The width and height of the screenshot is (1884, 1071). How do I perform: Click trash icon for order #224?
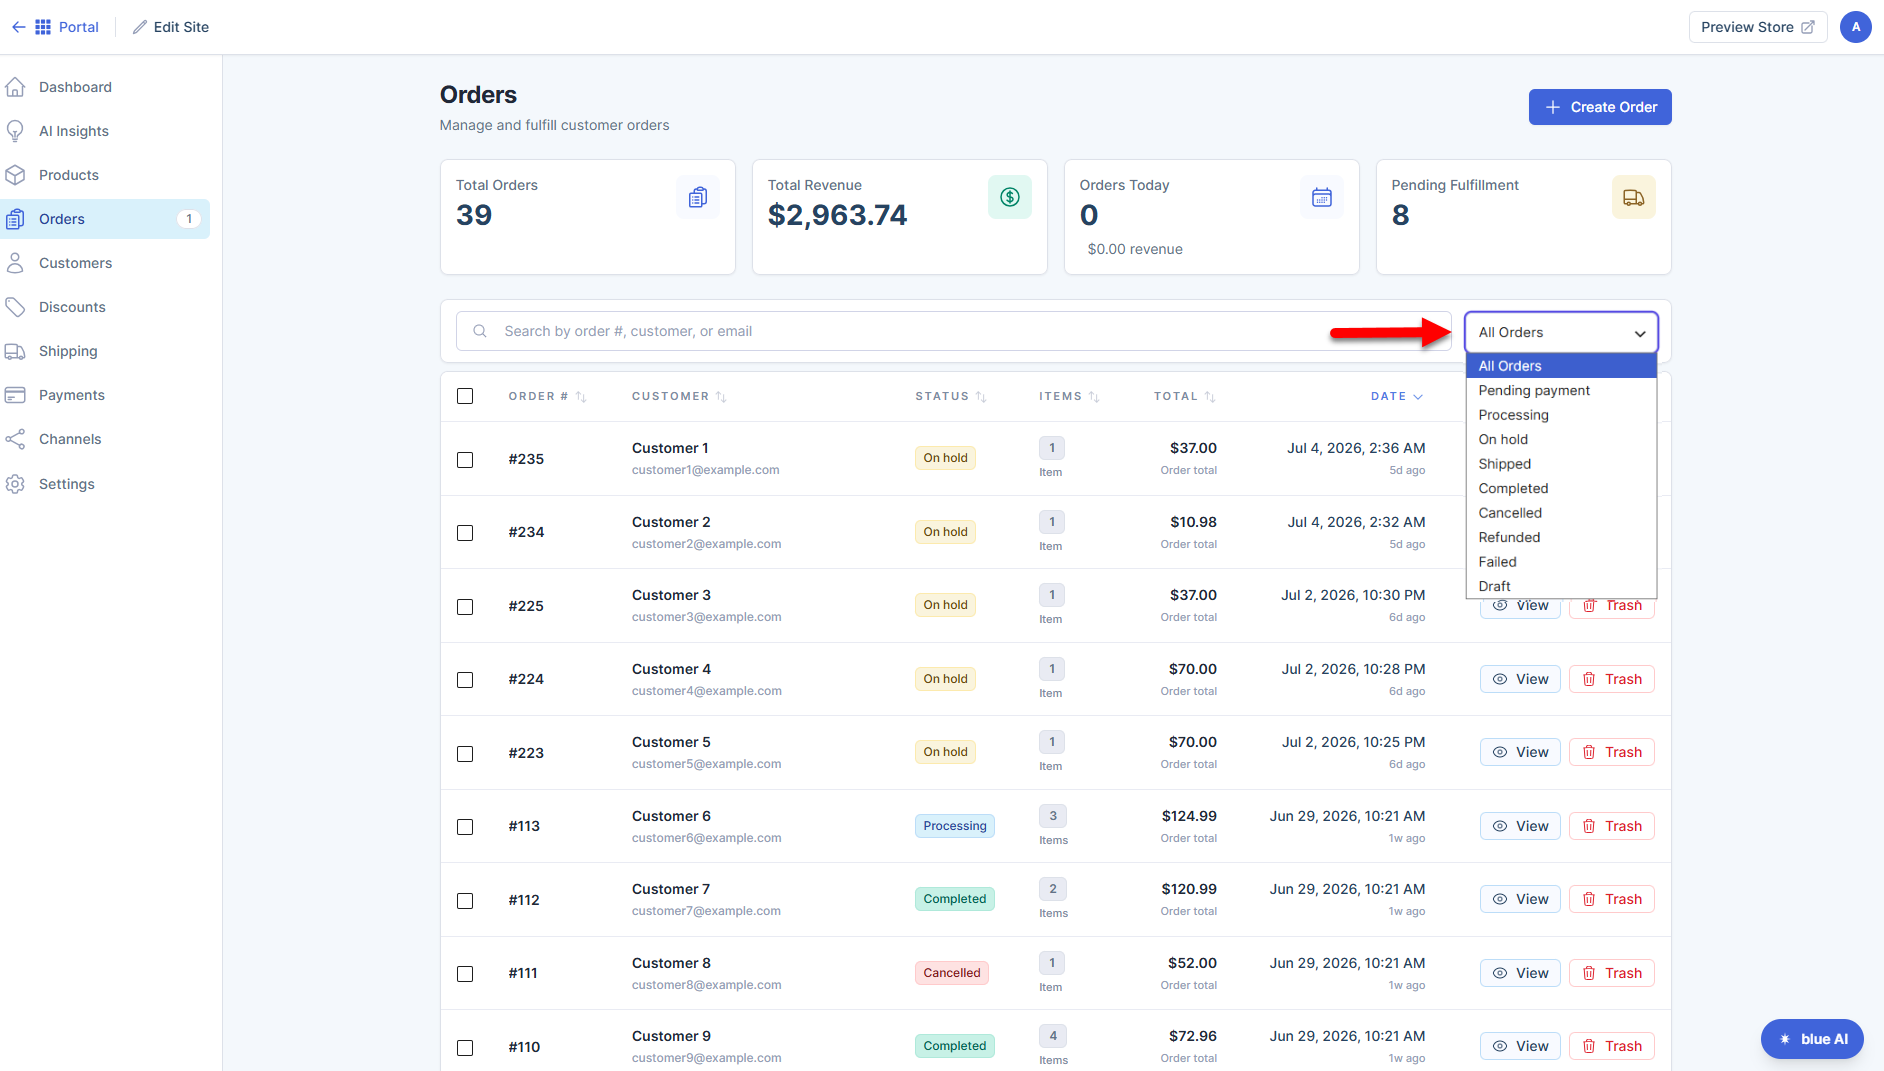pyautogui.click(x=1589, y=679)
